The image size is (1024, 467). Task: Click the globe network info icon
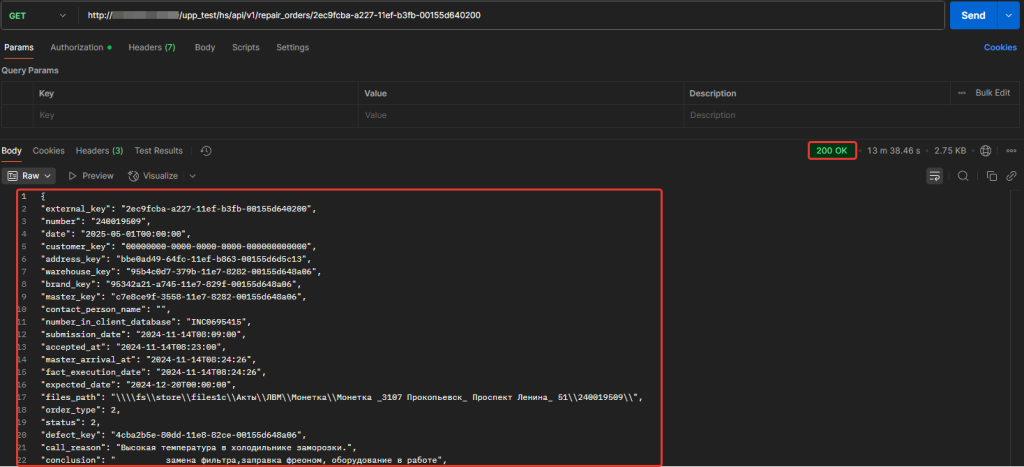985,151
